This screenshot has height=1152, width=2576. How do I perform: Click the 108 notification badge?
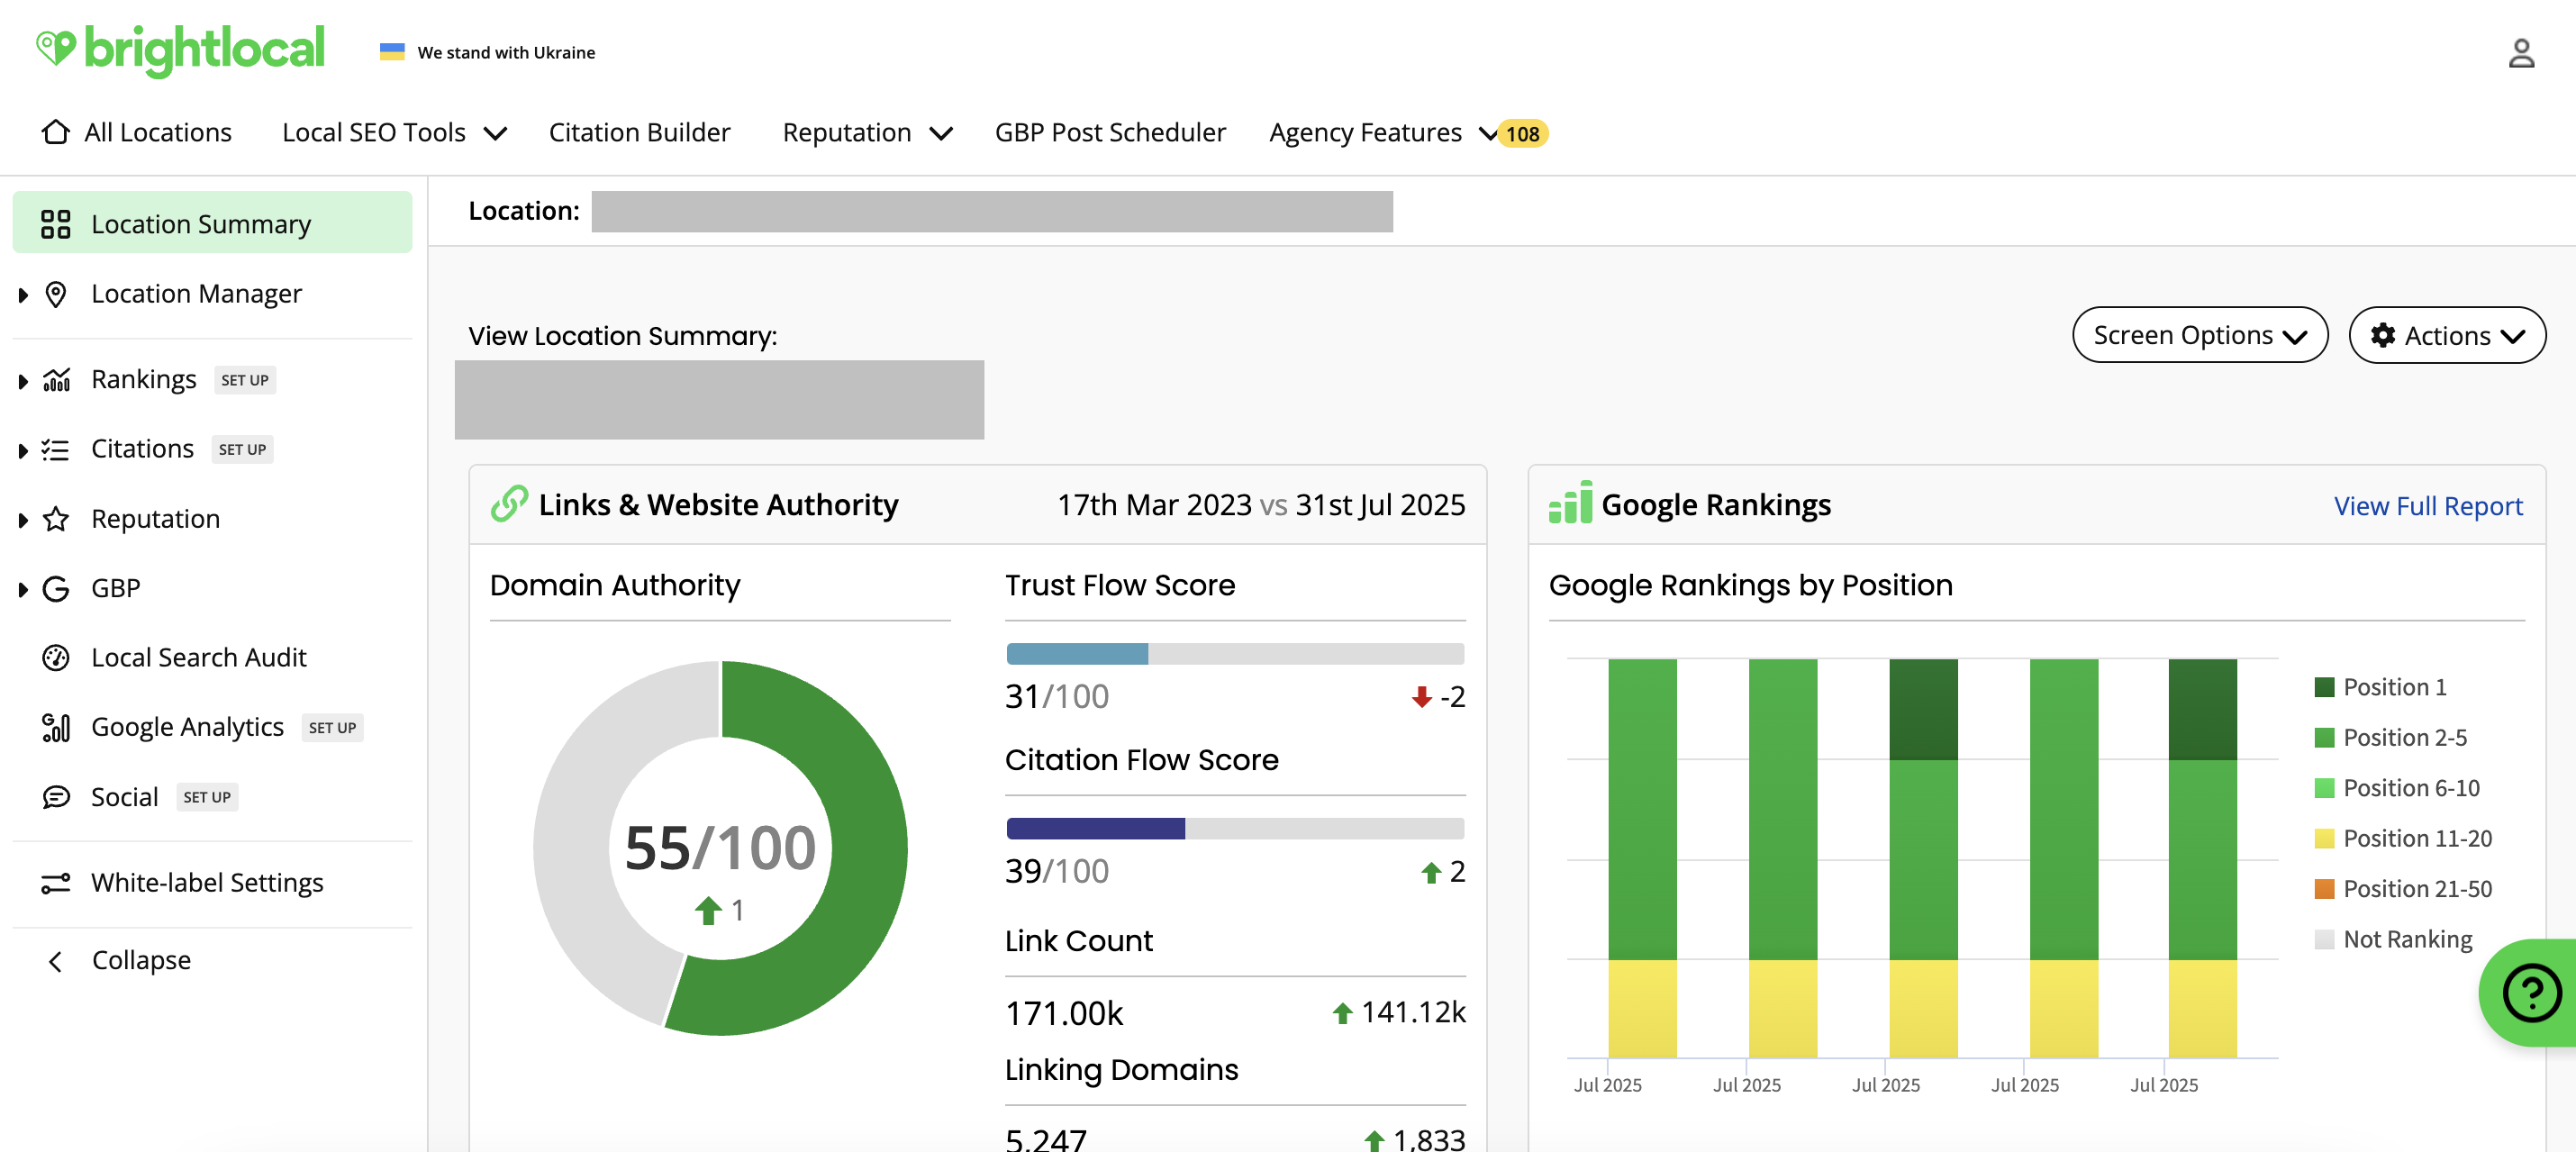(1522, 133)
